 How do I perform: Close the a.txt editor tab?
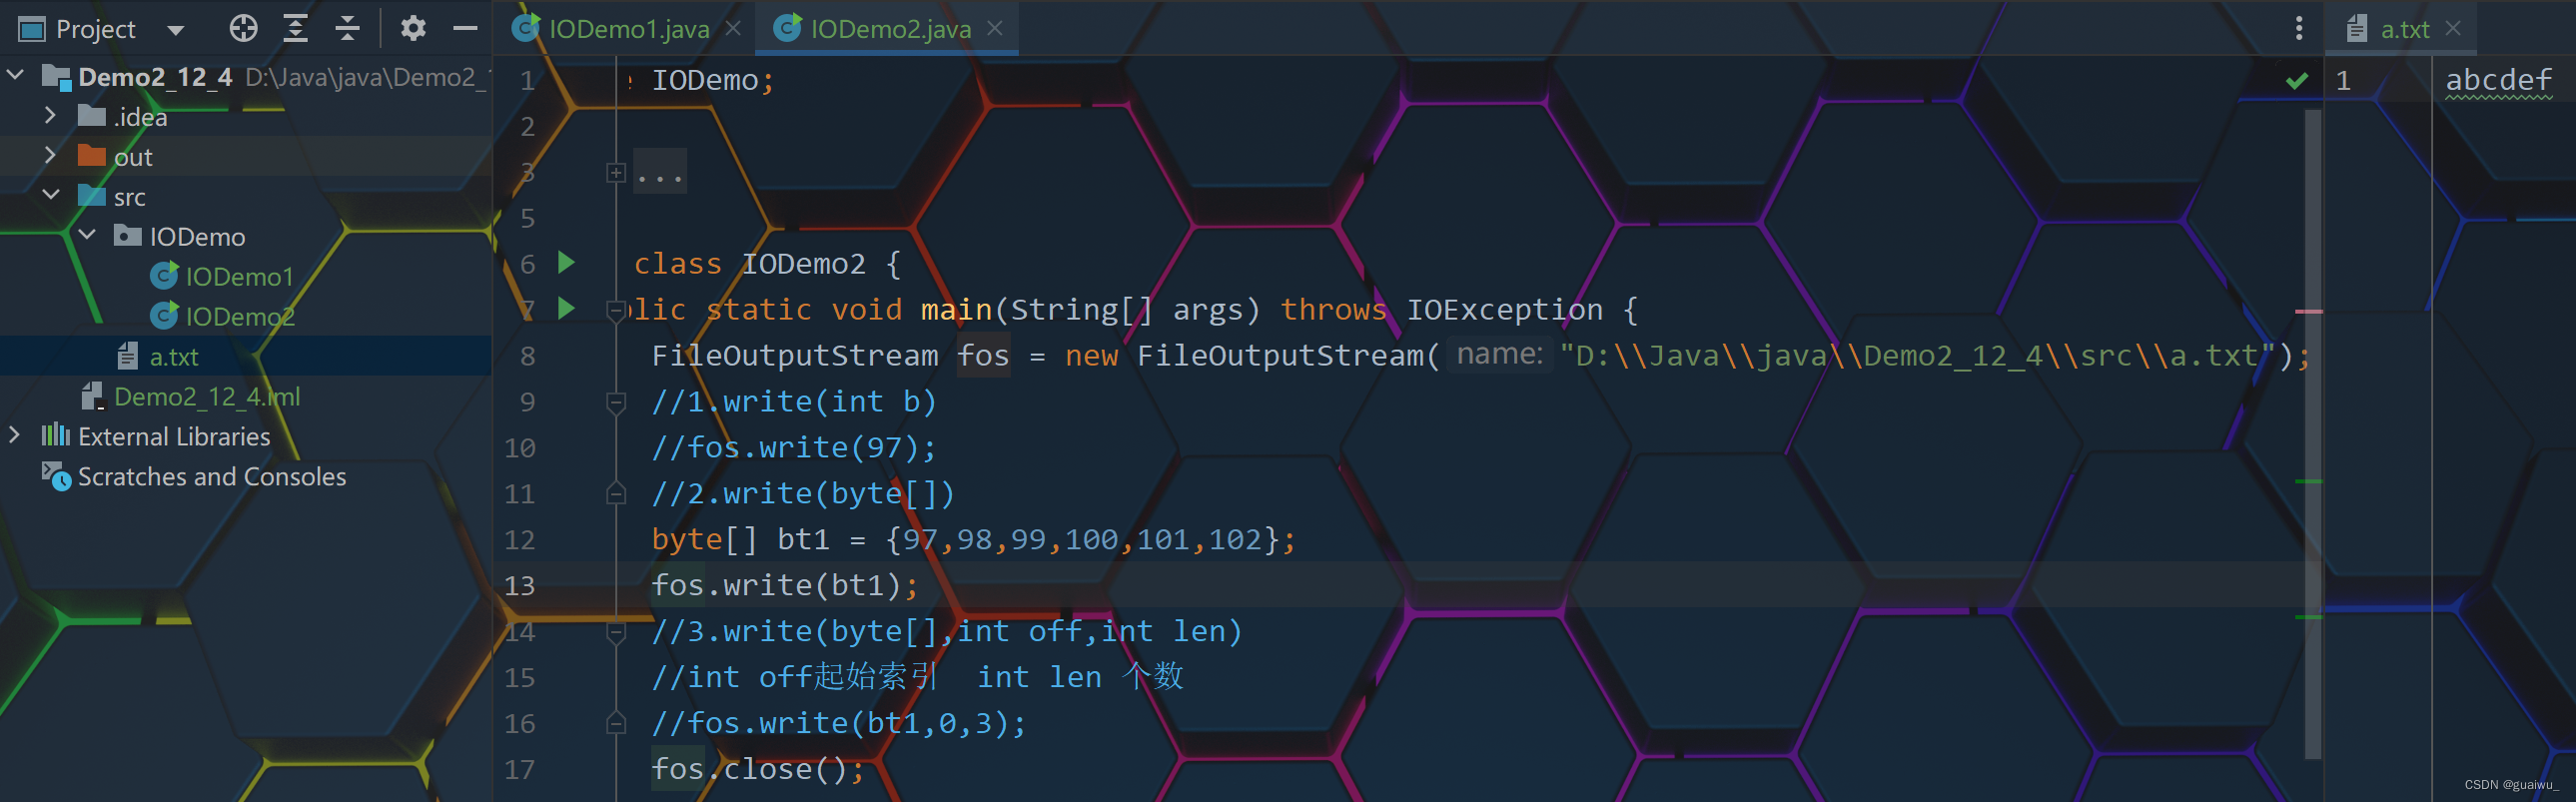point(2453,28)
